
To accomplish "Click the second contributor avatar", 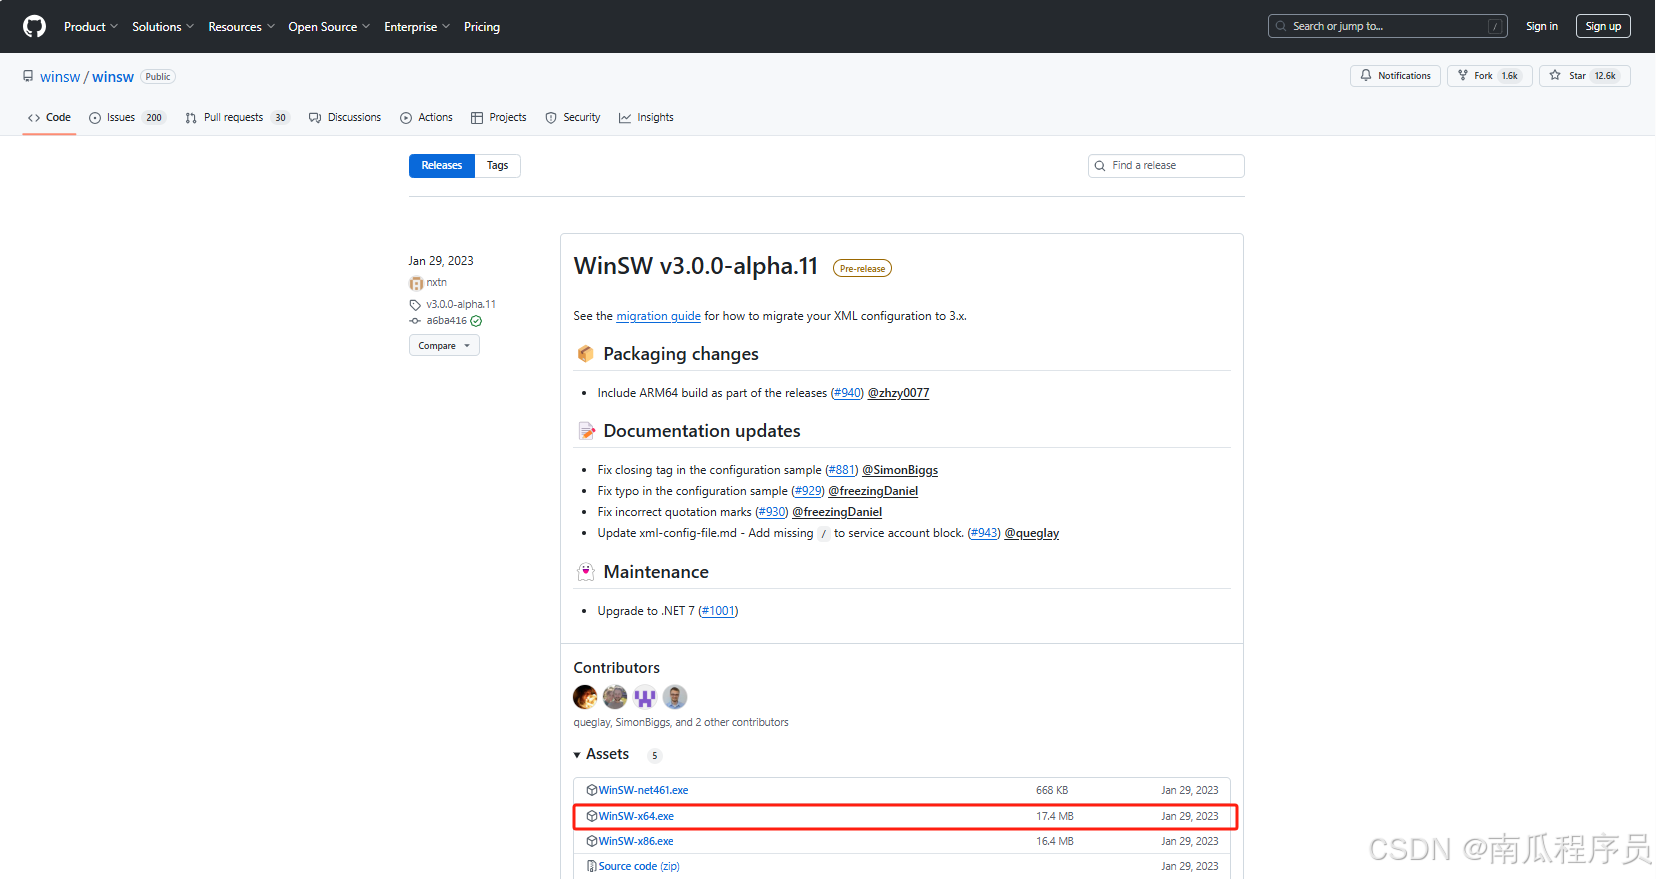I will [x=615, y=697].
